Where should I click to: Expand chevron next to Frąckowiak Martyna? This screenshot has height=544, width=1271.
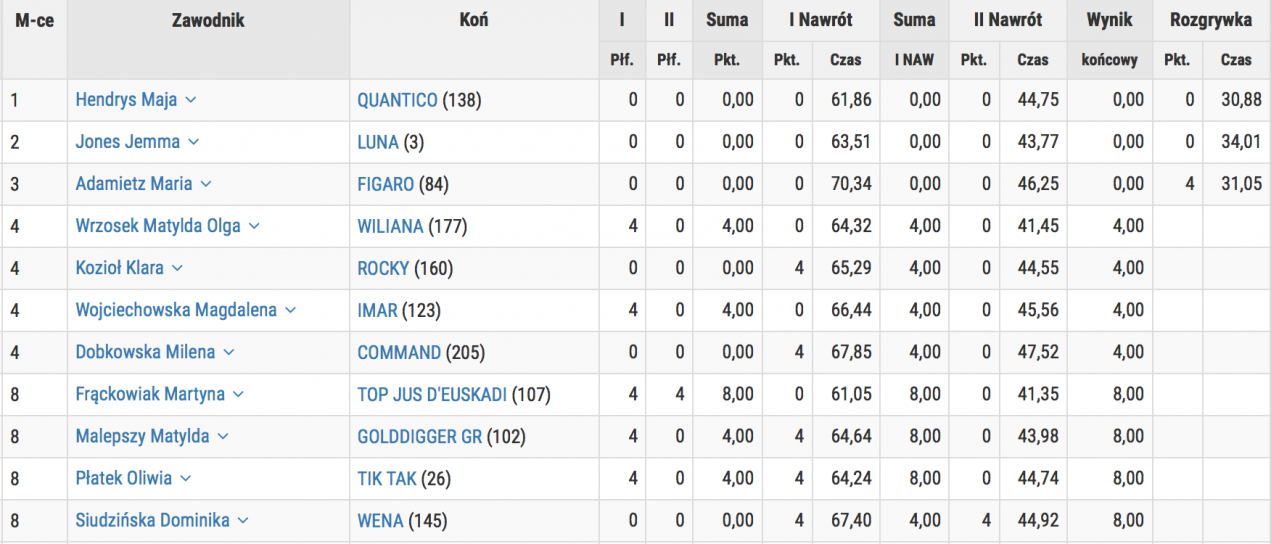(238, 394)
